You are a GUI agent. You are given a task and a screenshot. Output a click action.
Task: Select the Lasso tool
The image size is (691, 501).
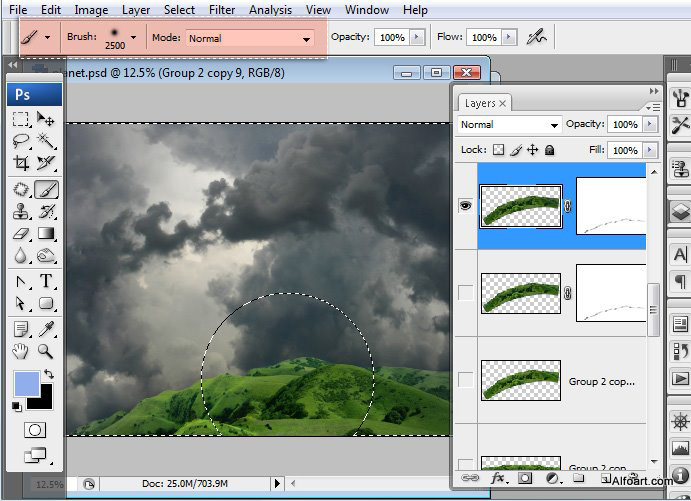click(x=20, y=141)
